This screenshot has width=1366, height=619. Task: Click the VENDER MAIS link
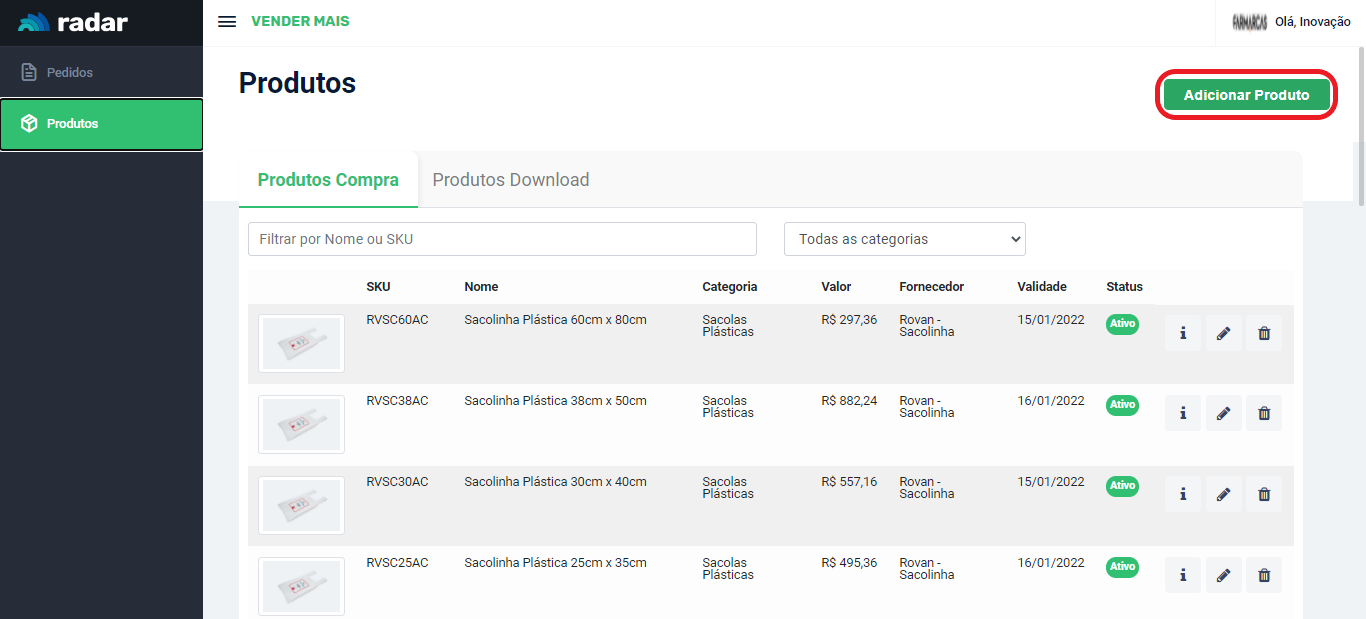coord(300,21)
